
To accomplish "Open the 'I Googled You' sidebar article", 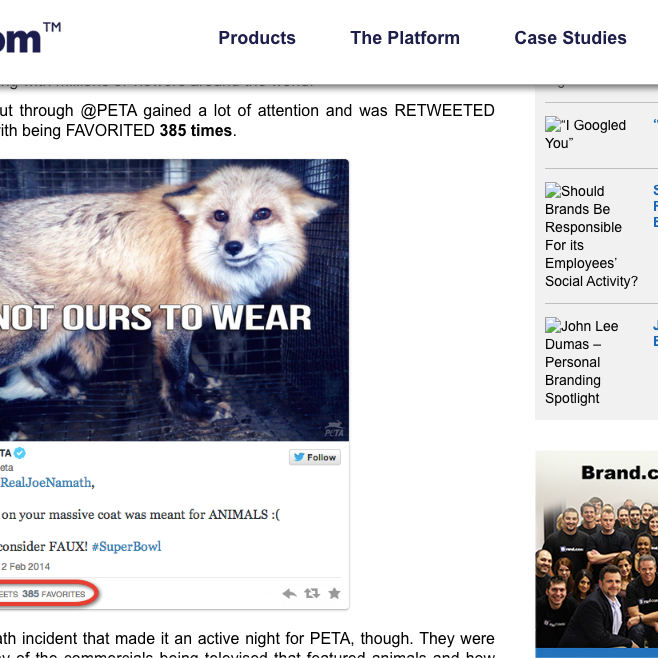I will point(585,134).
